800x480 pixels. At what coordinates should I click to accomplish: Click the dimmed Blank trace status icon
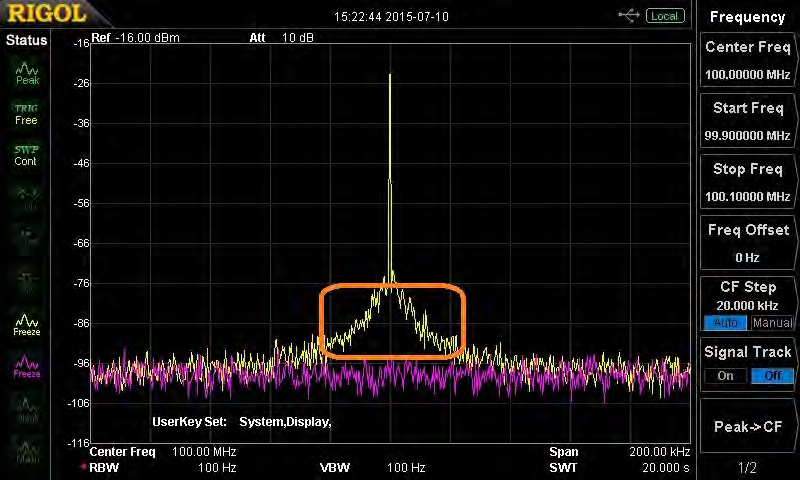click(x=27, y=410)
